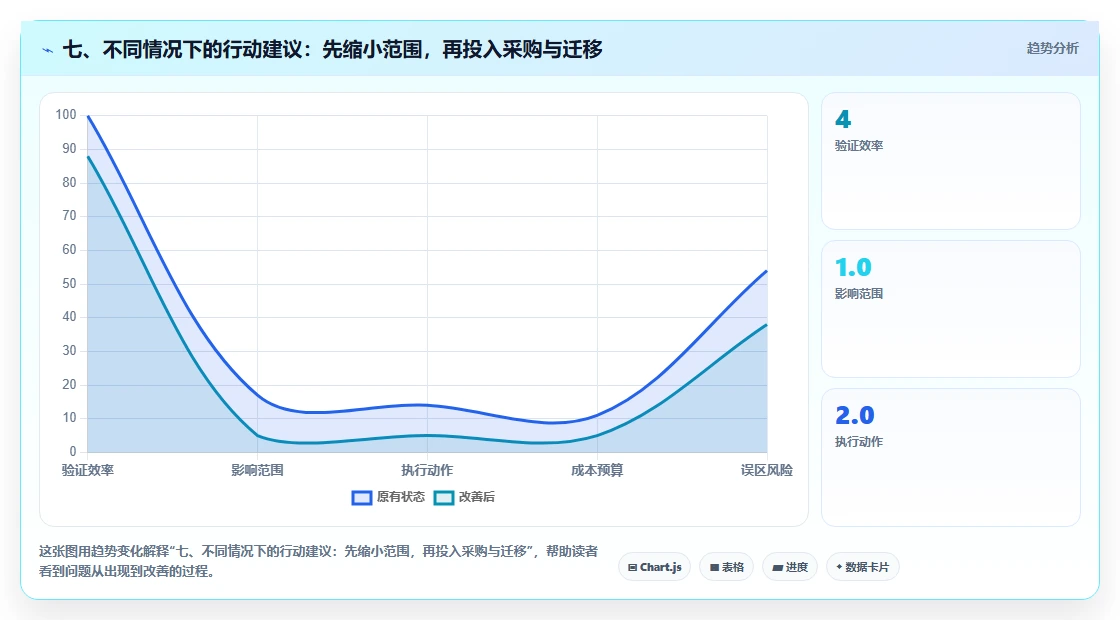Open the 验证效率 data card
This screenshot has height=620, width=1120.
coord(951,161)
